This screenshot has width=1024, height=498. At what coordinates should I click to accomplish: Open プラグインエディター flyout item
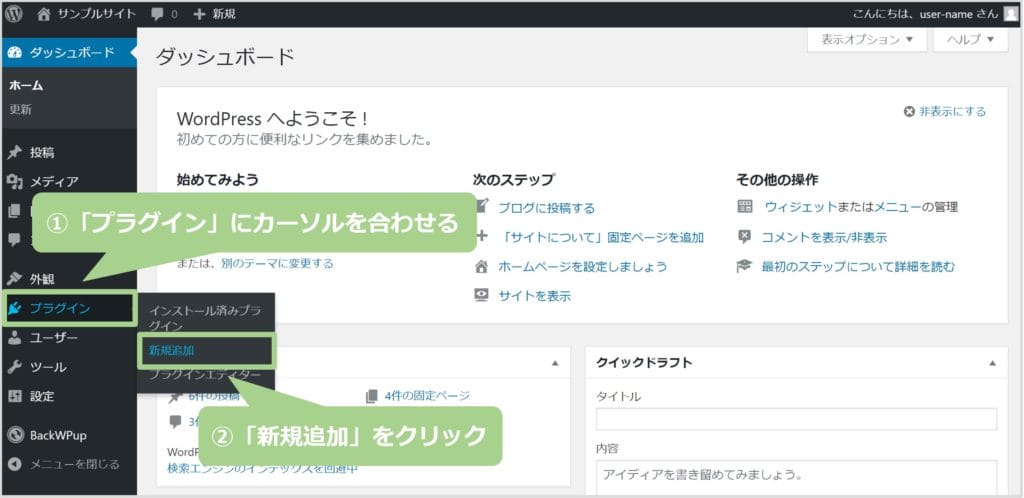pos(205,376)
